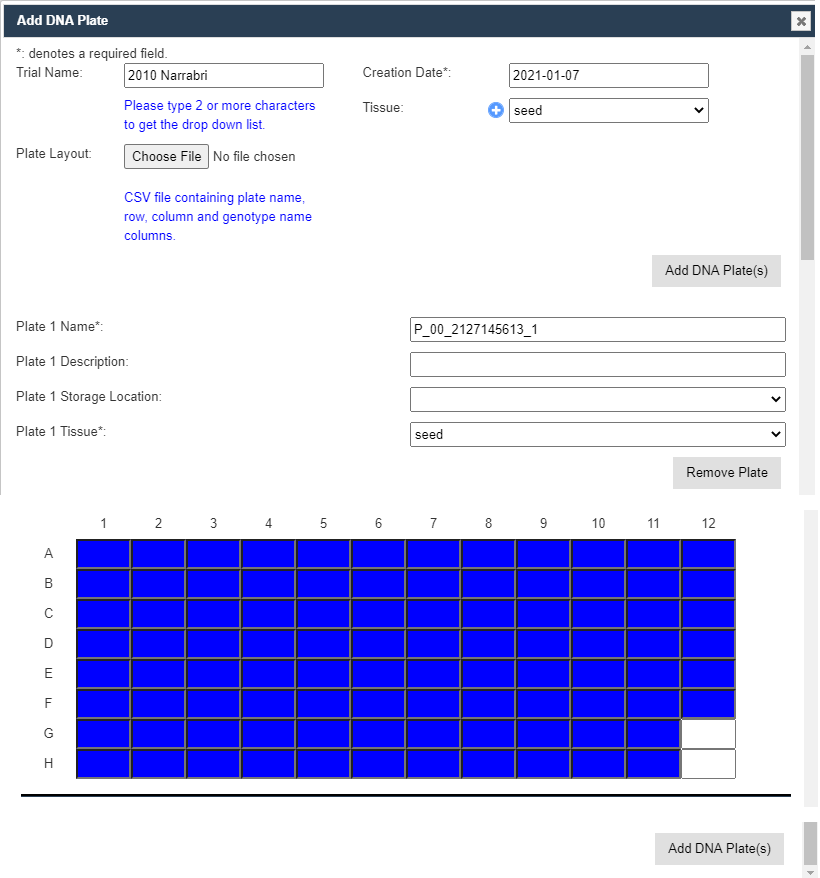The image size is (820, 878).
Task: Click the scrollbar up arrow at top right
Action: (808, 46)
